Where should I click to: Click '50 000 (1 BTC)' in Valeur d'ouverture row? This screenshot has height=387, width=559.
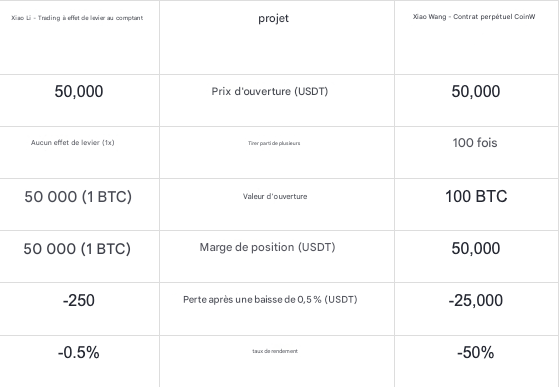tap(78, 197)
